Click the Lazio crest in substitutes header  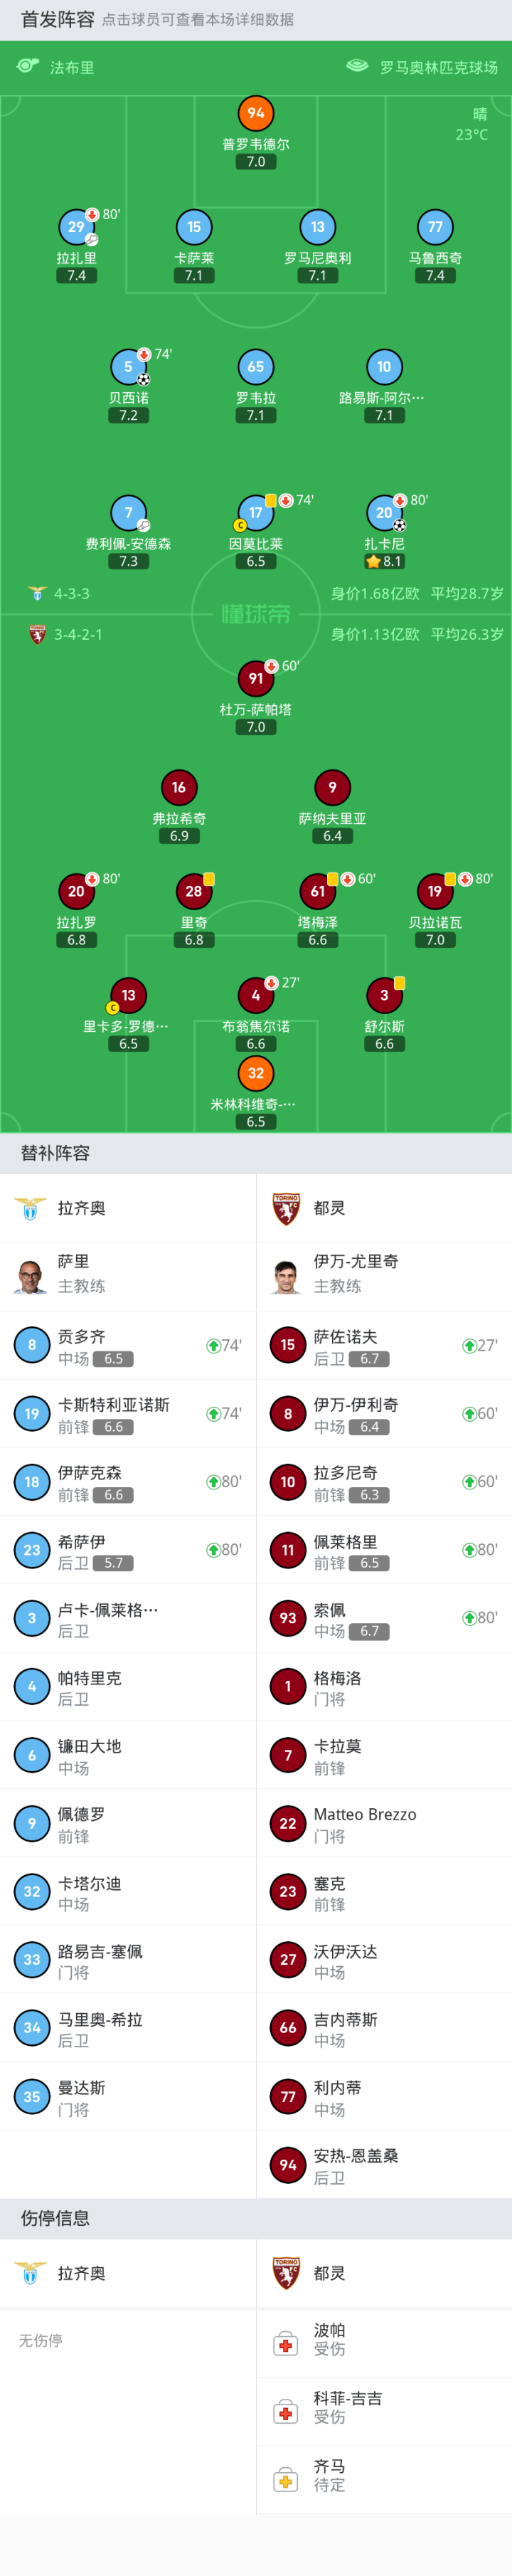[31, 1208]
